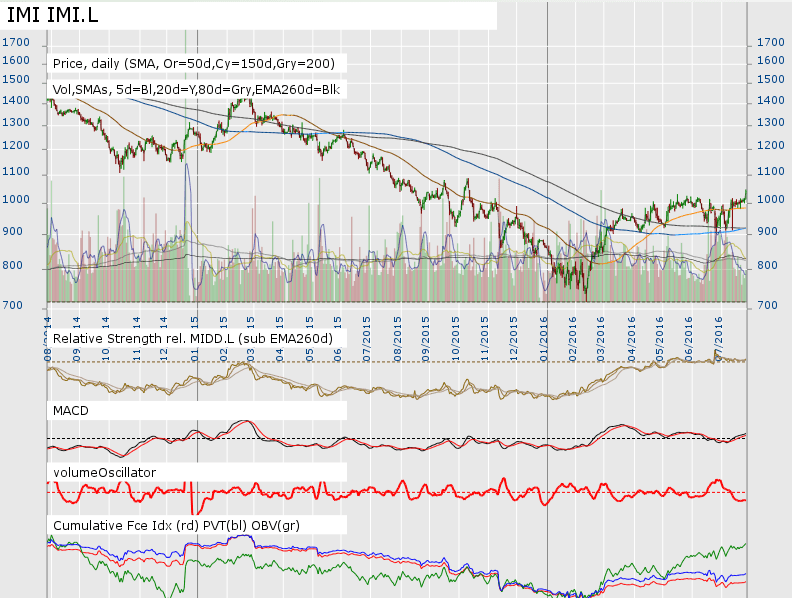Click the 01/2016 date on the time axis
This screenshot has width=792, height=598.
pyautogui.click(x=544, y=326)
